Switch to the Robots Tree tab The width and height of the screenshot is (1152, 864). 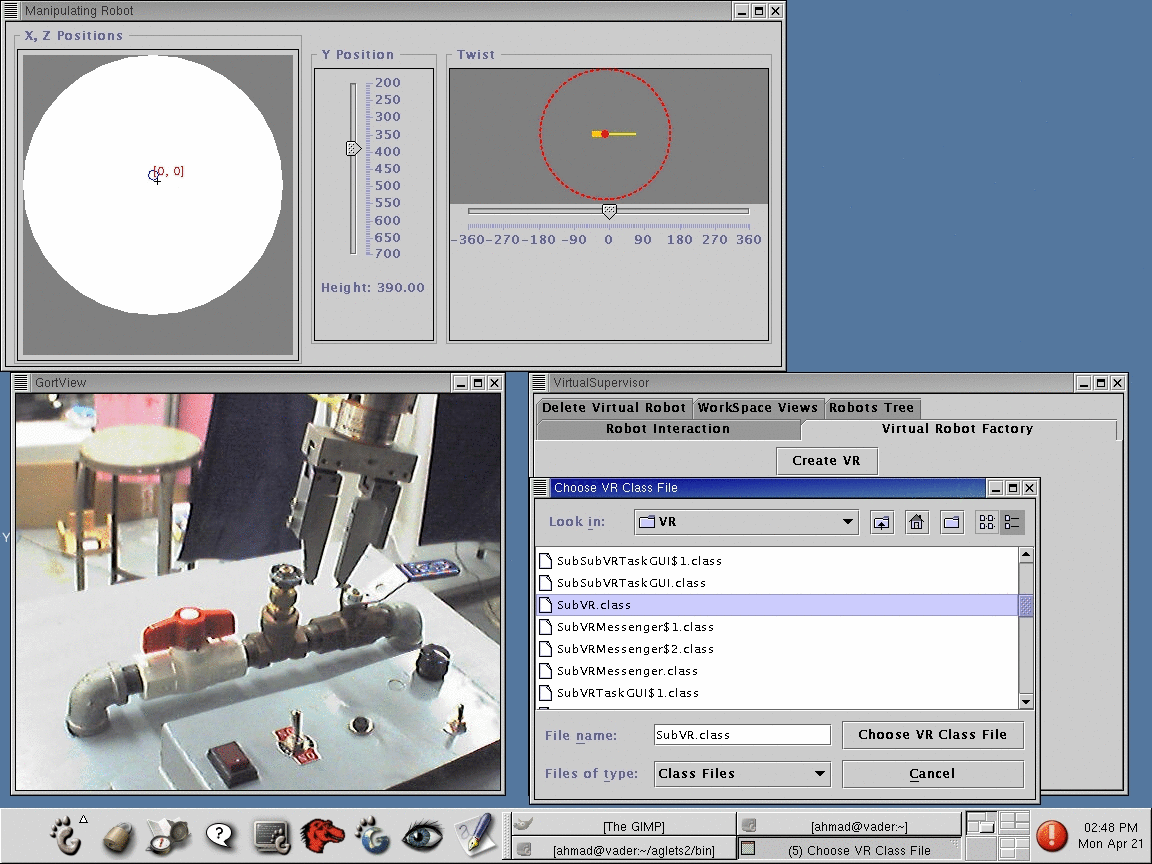click(x=872, y=407)
